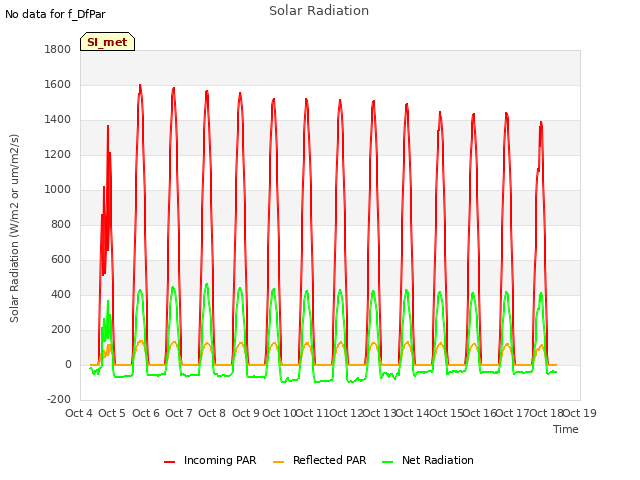
Task: Click the 1200 y-axis tick label
Action: [58, 155]
